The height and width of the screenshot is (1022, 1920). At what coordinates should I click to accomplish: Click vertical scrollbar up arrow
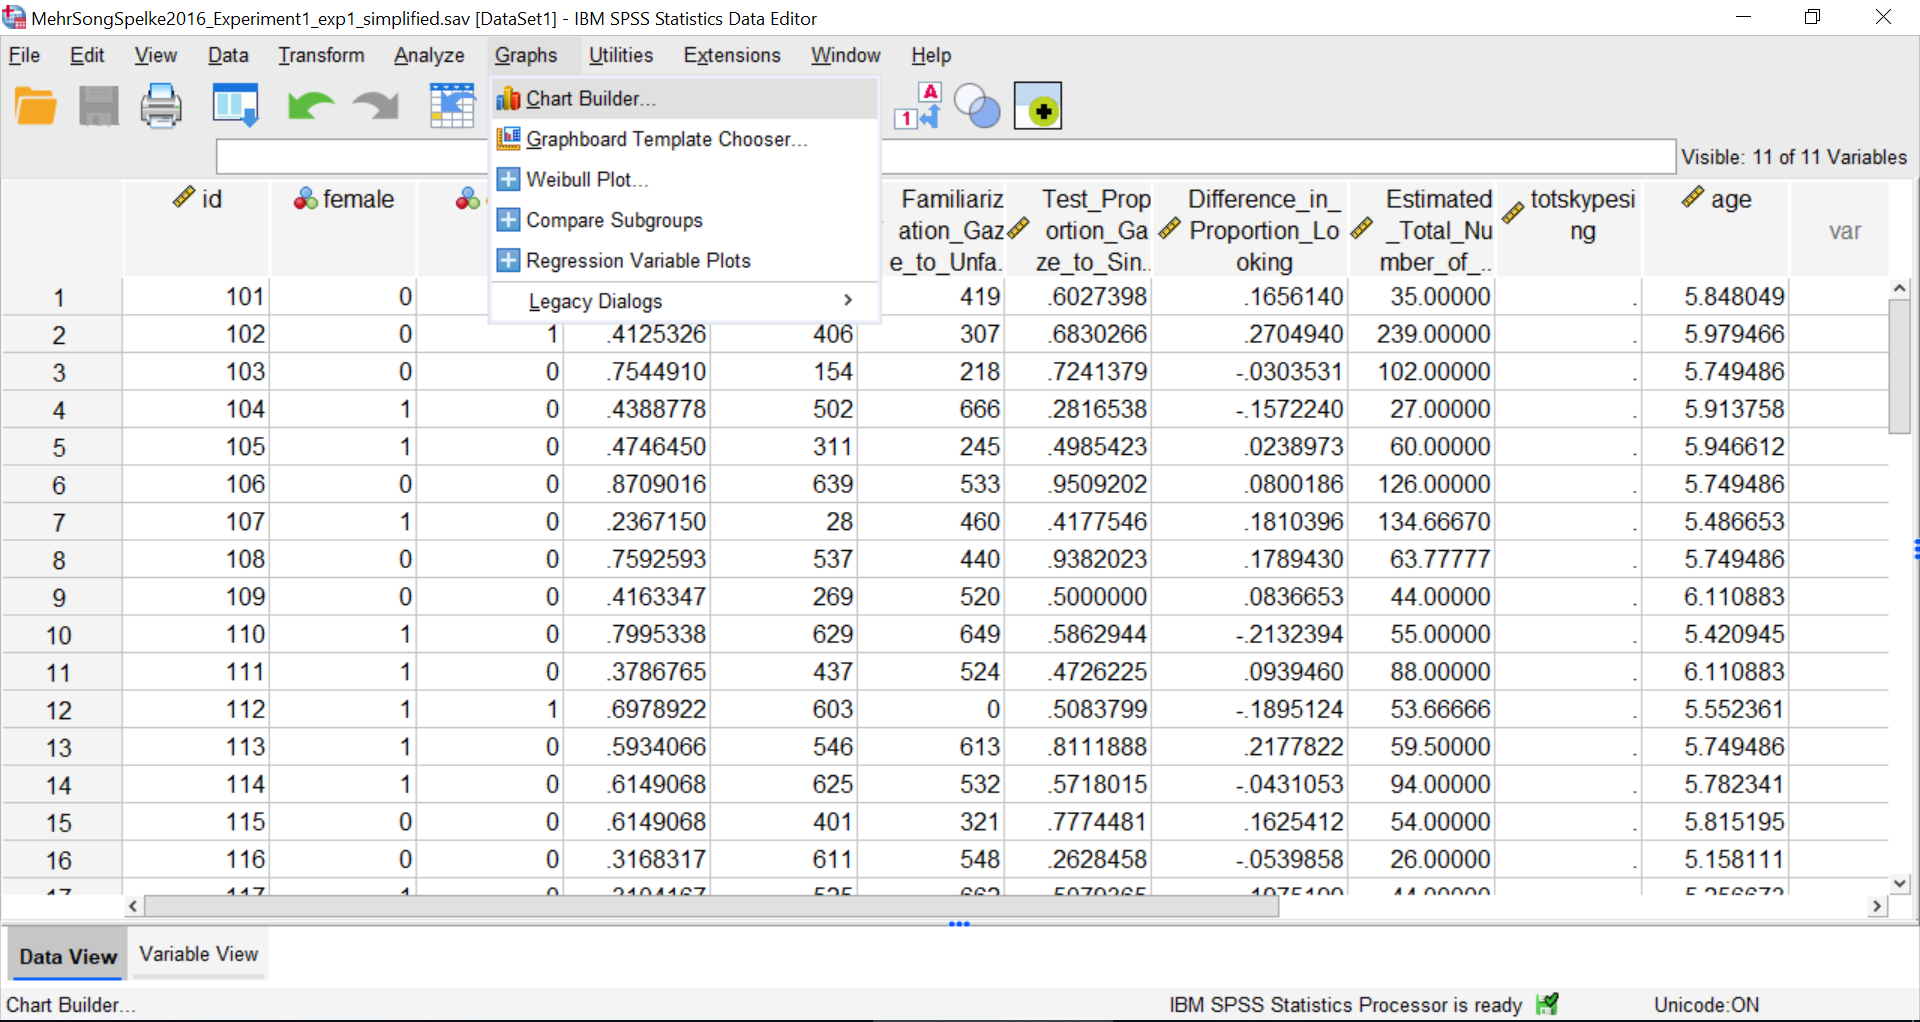tap(1900, 288)
